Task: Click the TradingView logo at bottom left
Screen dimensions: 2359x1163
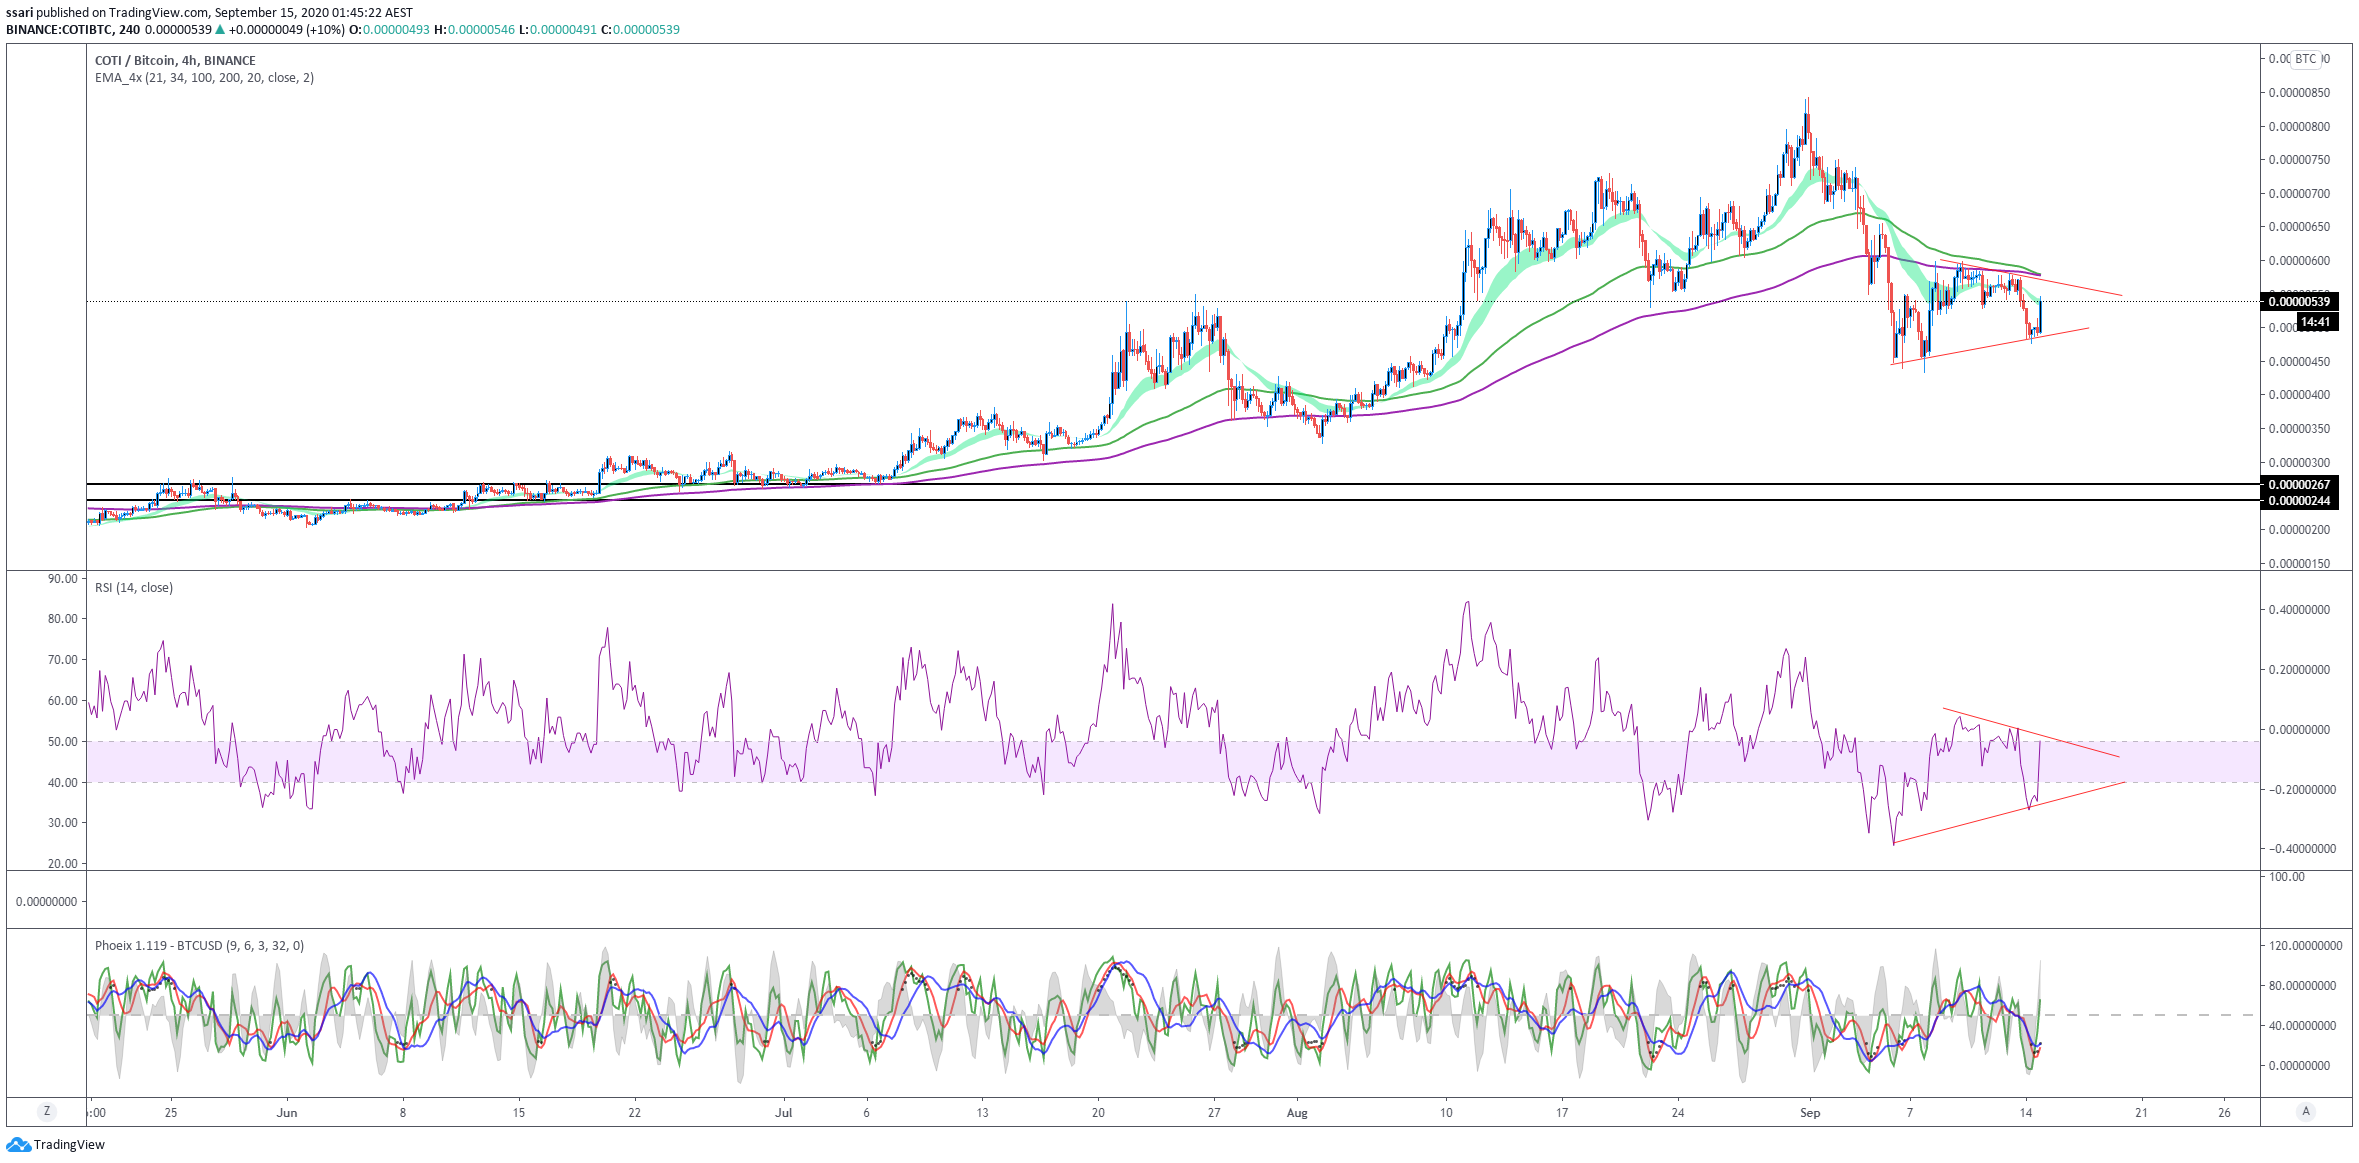Action: (55, 1144)
